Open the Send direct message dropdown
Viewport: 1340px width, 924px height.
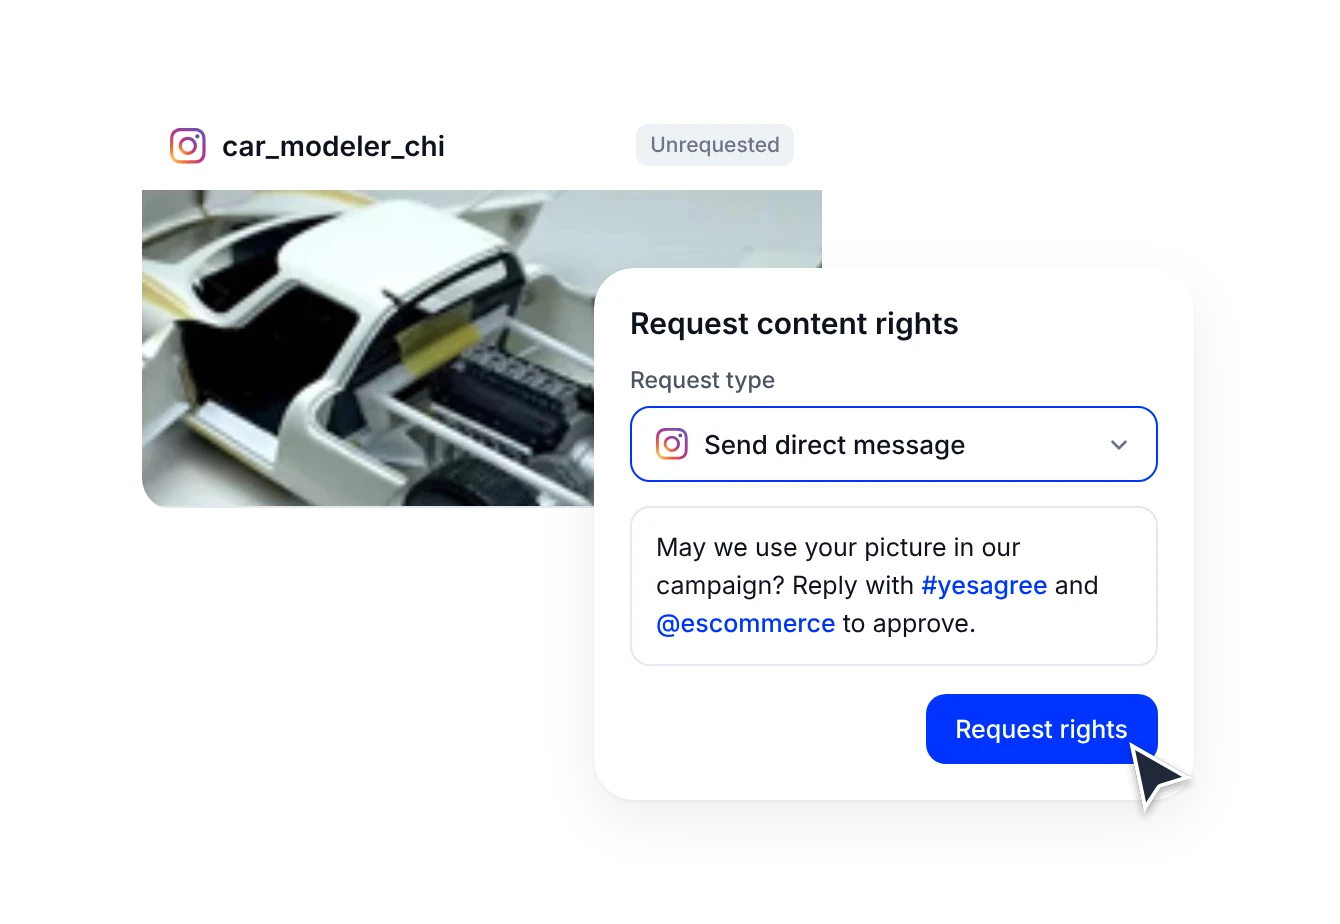click(894, 444)
